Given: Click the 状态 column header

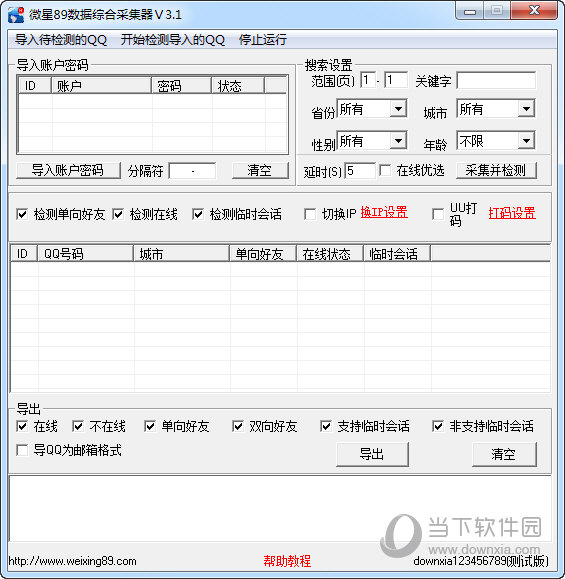Looking at the screenshot, I should point(238,86).
